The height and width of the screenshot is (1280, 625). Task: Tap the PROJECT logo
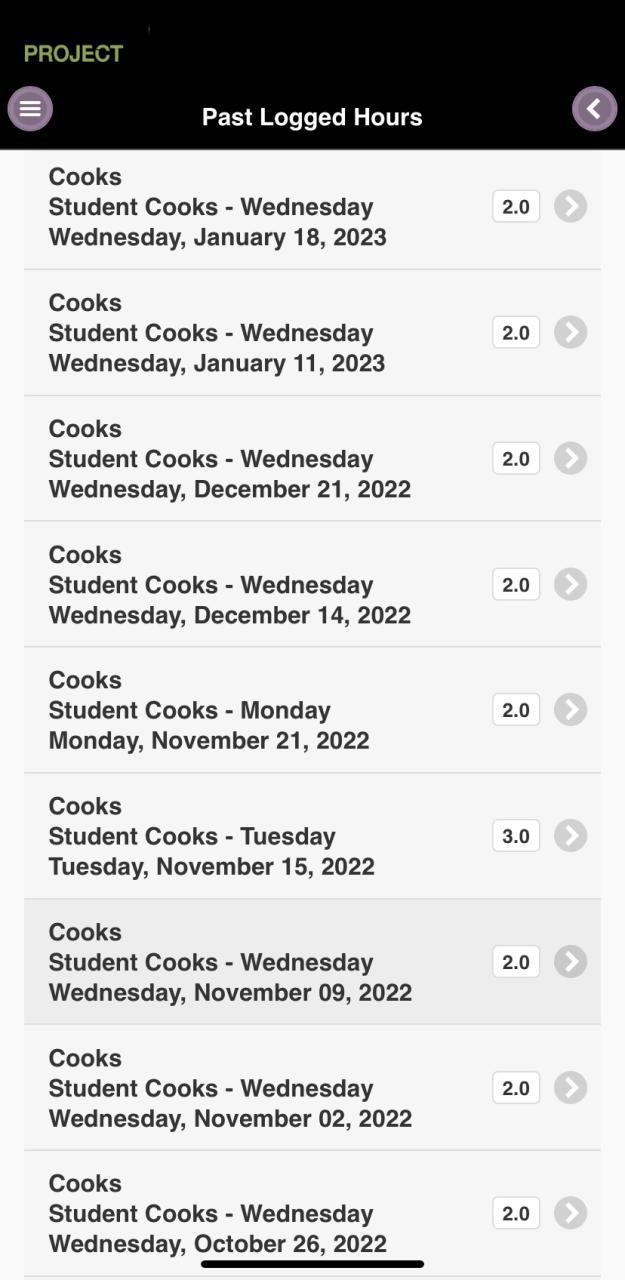[x=73, y=54]
